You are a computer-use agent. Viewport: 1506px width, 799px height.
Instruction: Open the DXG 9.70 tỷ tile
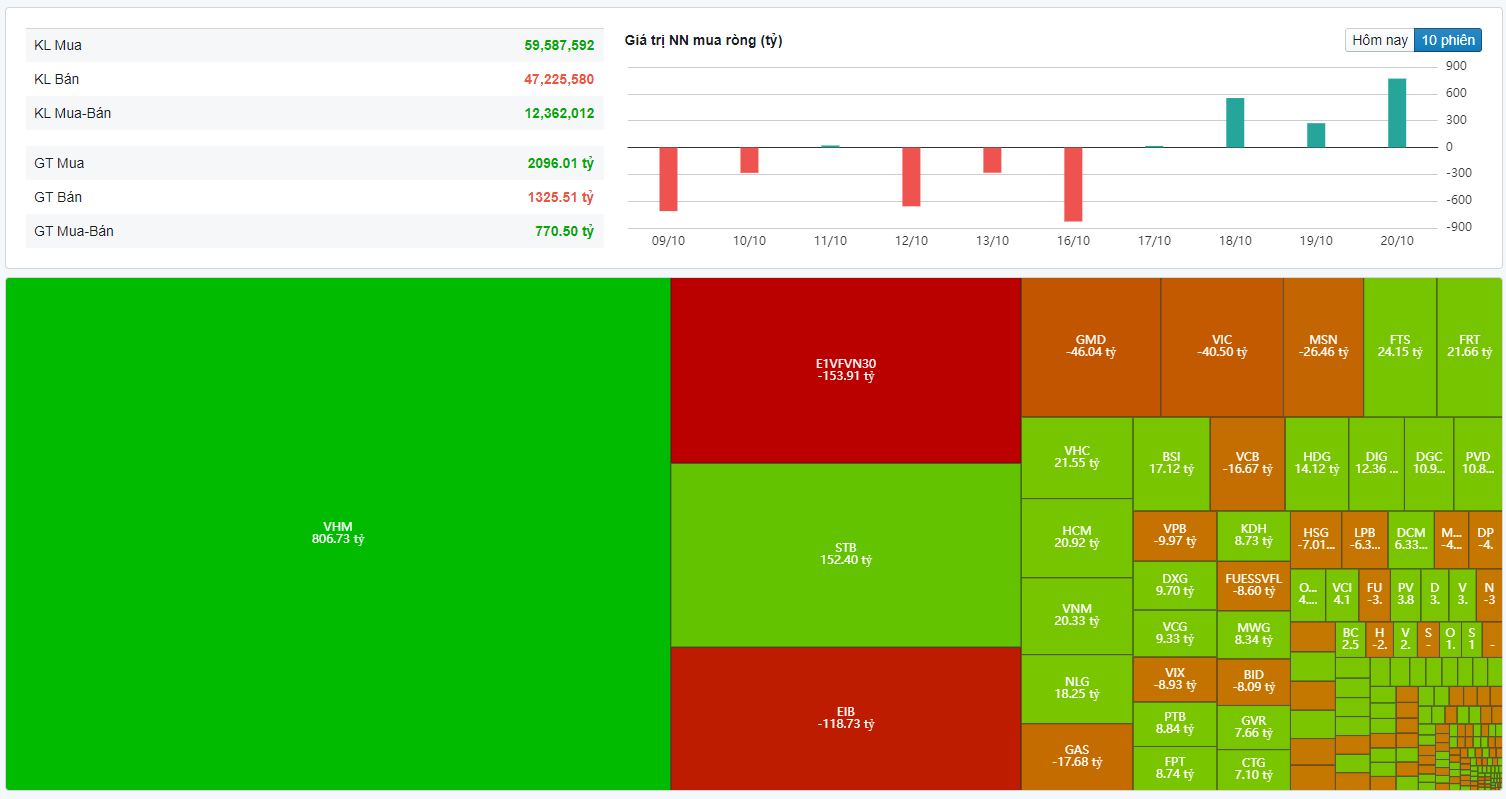click(x=1174, y=585)
